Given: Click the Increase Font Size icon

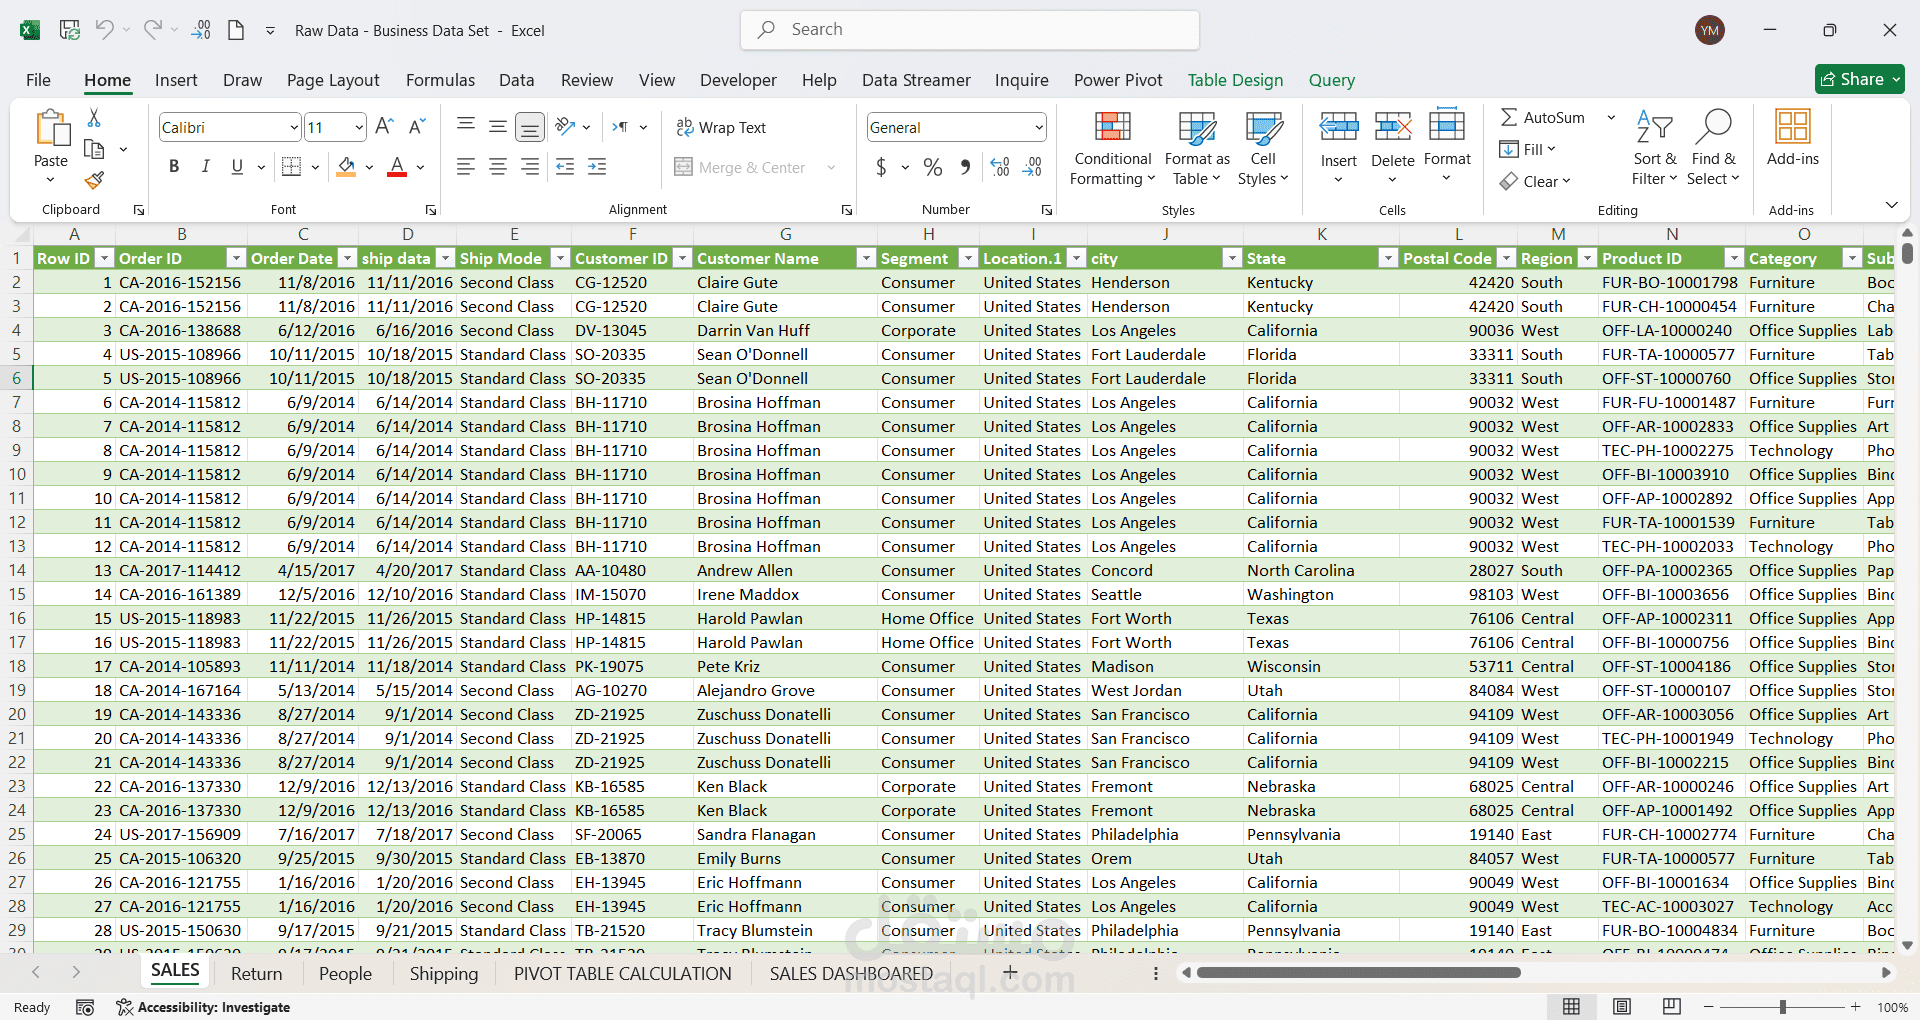Looking at the screenshot, I should tap(384, 127).
